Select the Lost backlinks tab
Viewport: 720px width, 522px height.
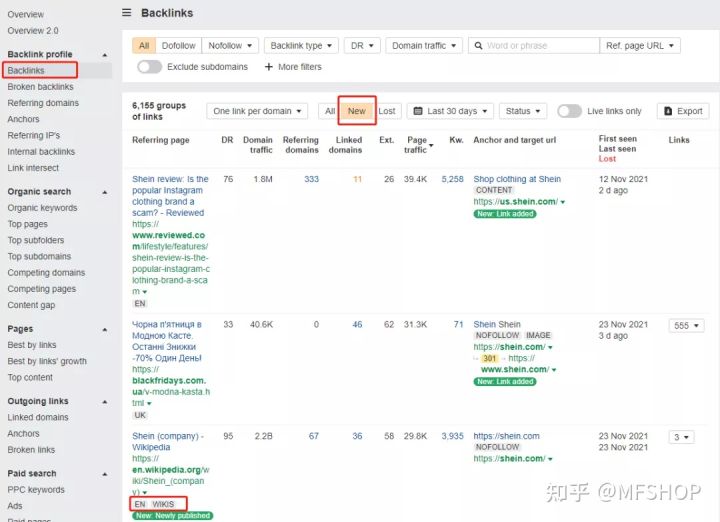(x=387, y=111)
